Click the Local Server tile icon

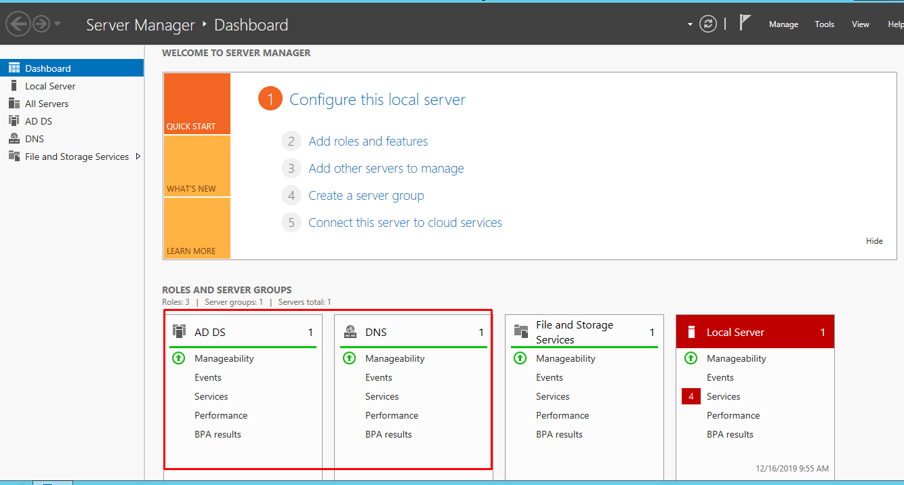691,332
